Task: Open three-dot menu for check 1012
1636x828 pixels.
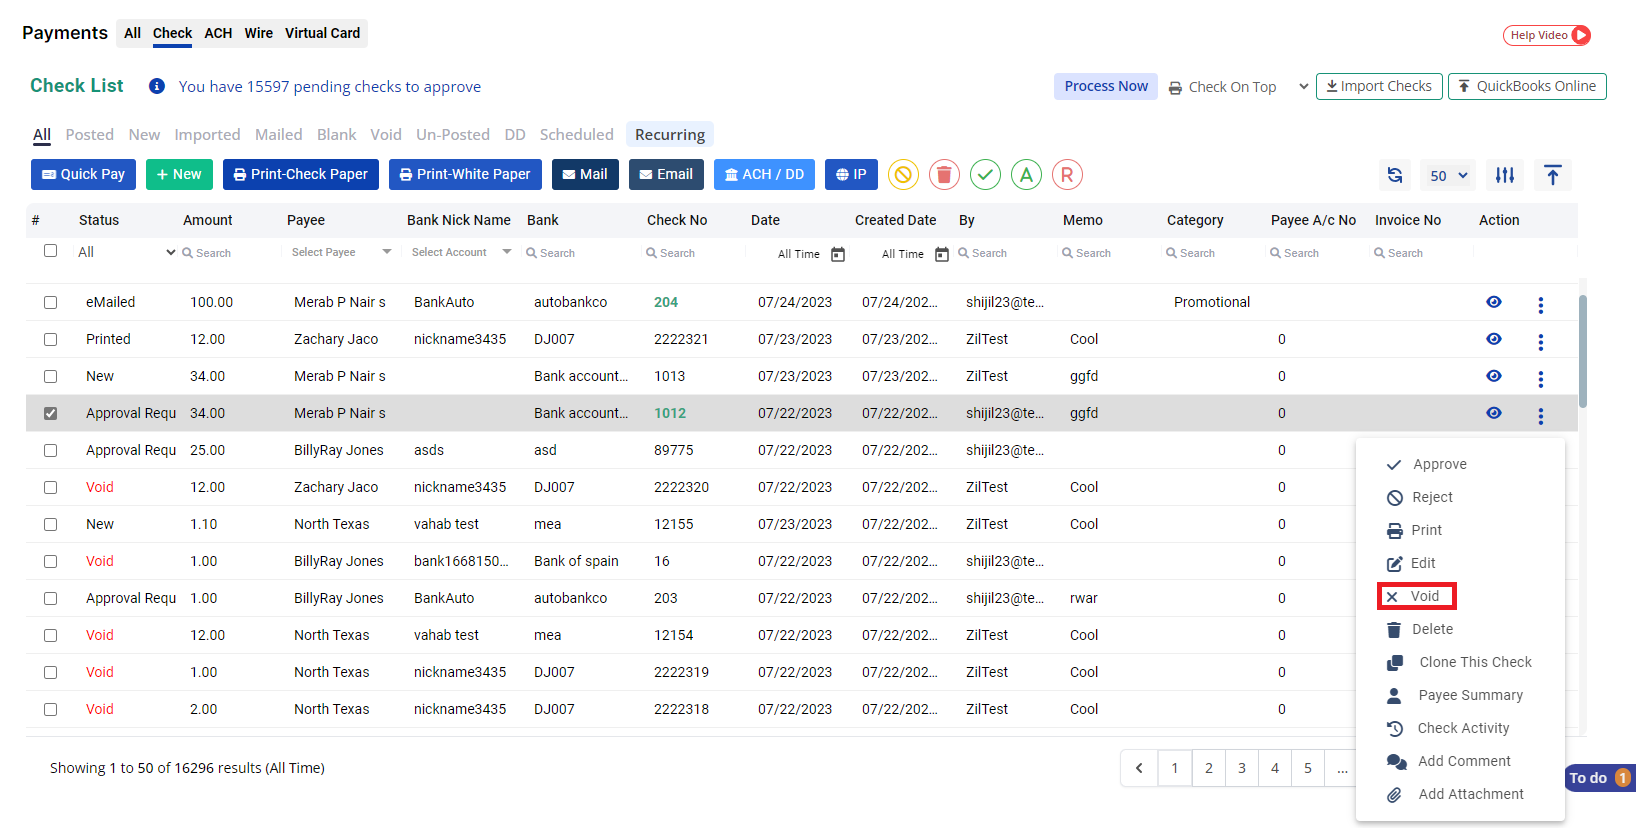Action: (x=1540, y=416)
